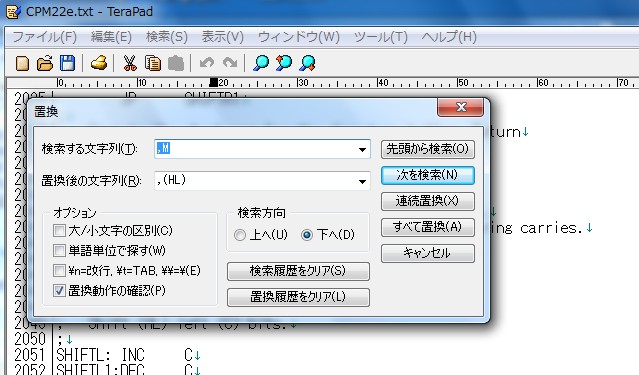Open the 検索(S) menu

tap(167, 37)
